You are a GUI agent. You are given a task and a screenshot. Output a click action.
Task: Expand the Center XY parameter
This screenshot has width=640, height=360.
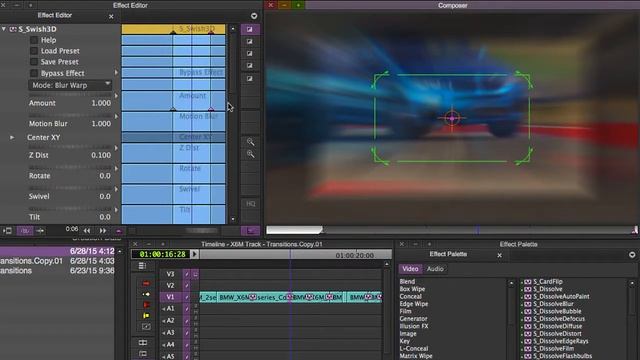[12, 138]
